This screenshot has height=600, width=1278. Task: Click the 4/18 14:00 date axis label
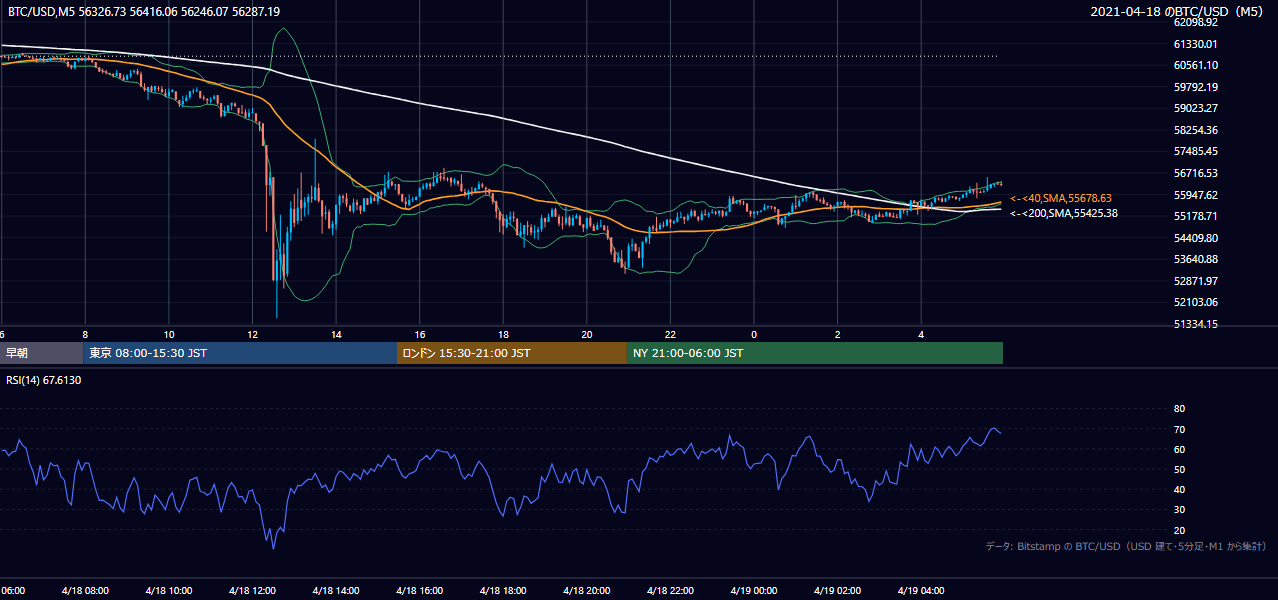[336, 591]
